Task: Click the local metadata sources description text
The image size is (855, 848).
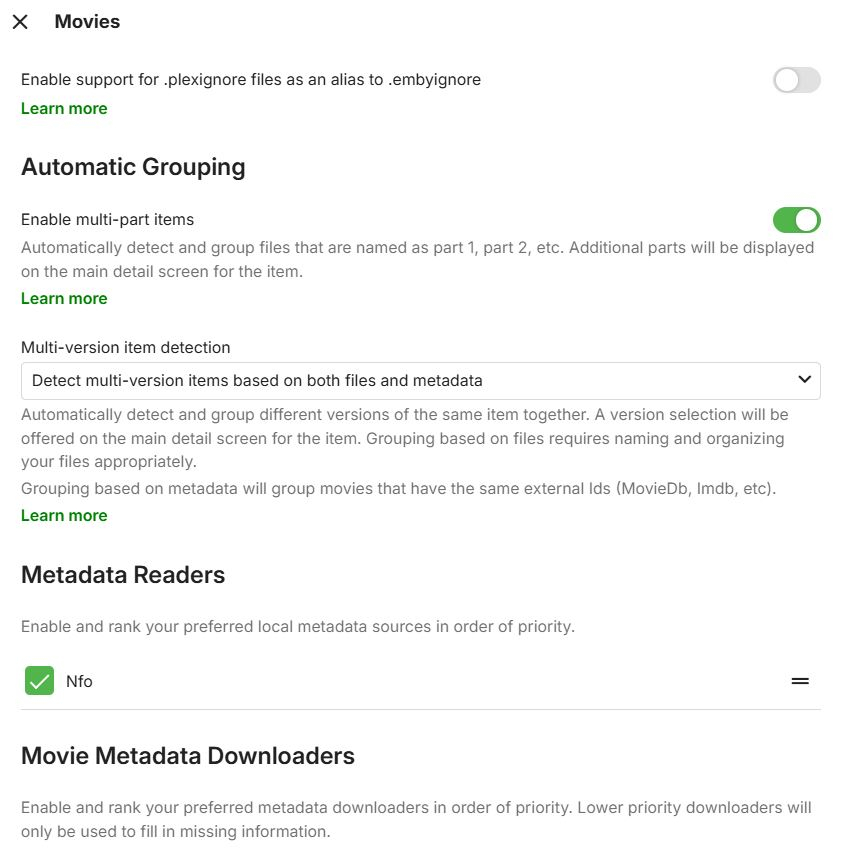Action: pos(298,627)
